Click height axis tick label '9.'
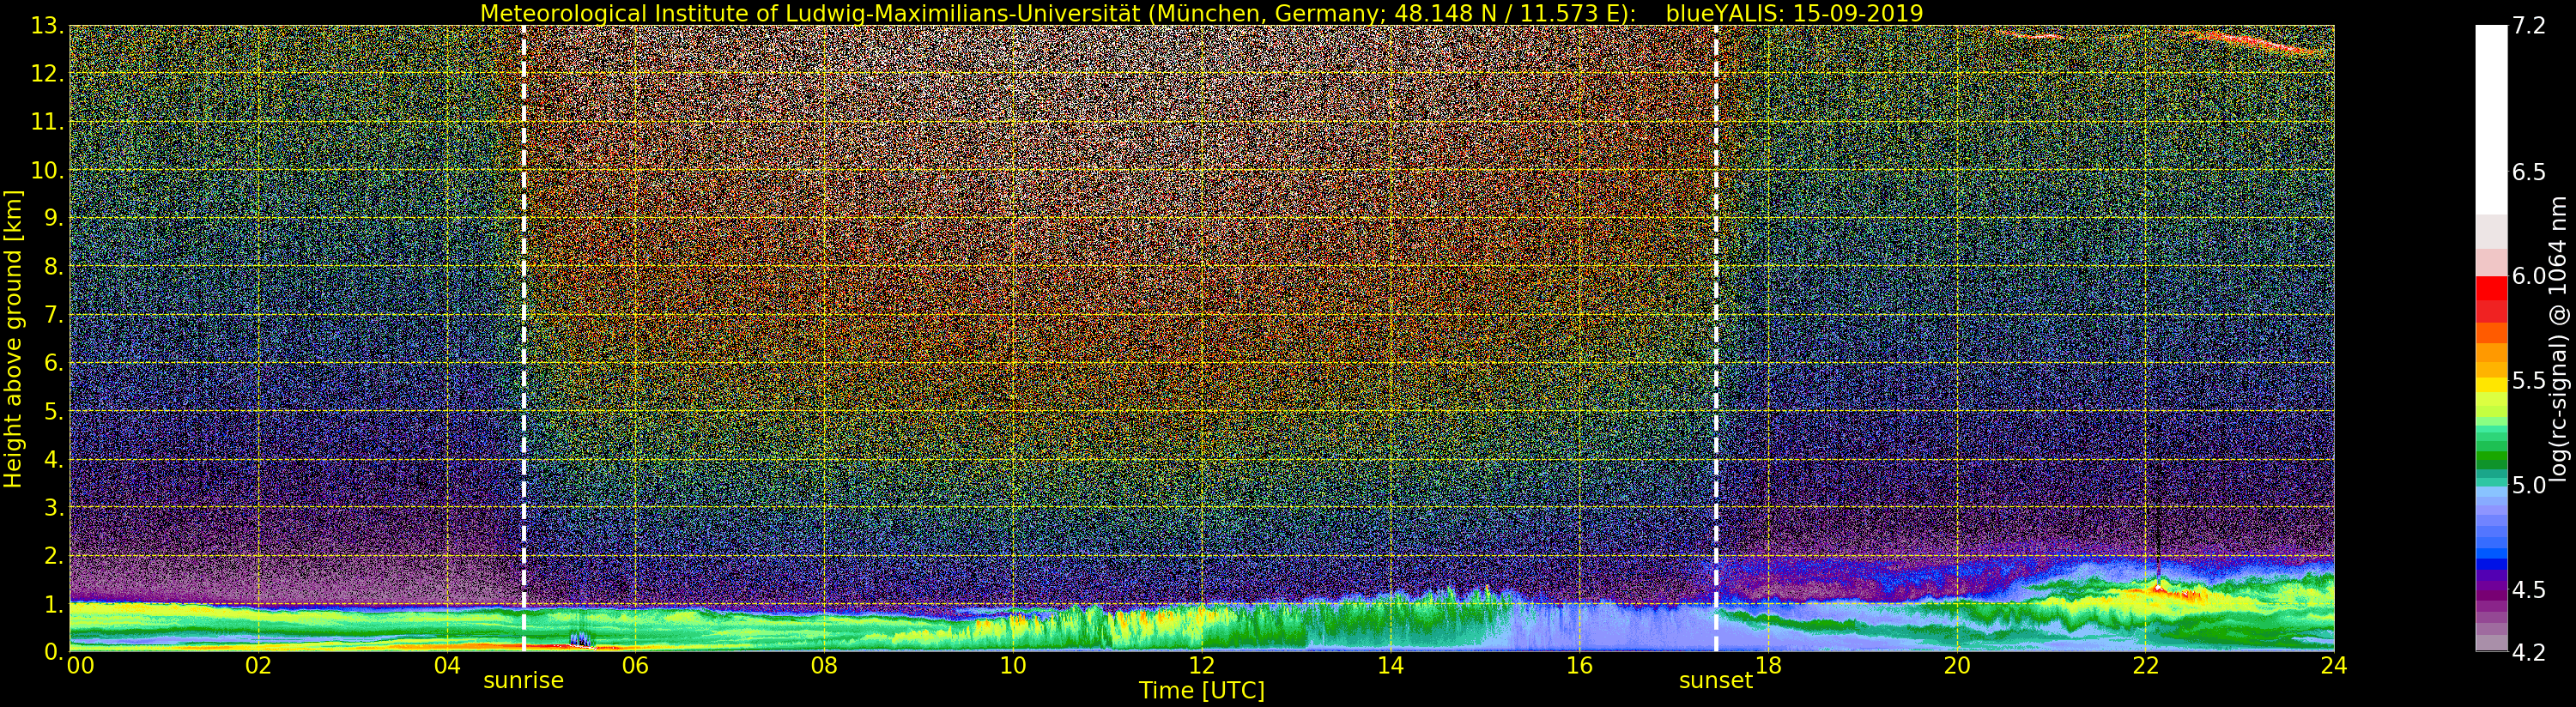The height and width of the screenshot is (707, 2576). coord(54,218)
